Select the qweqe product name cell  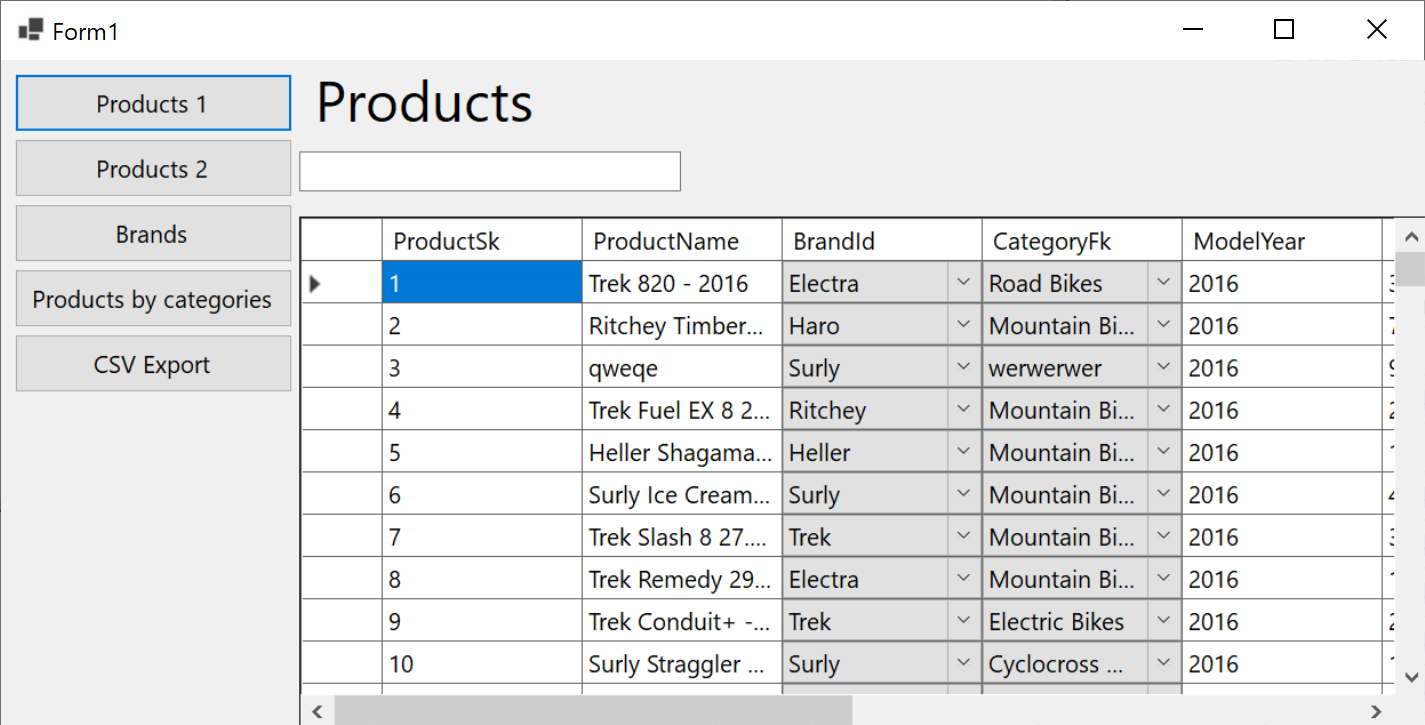tap(680, 369)
